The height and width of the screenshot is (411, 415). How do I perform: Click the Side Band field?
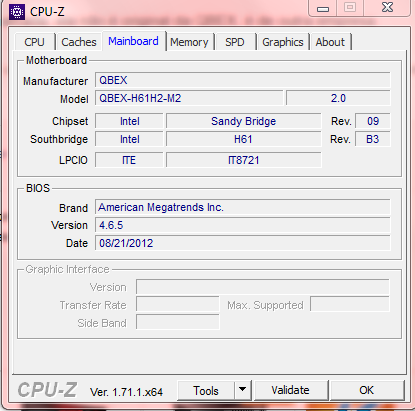pos(178,322)
